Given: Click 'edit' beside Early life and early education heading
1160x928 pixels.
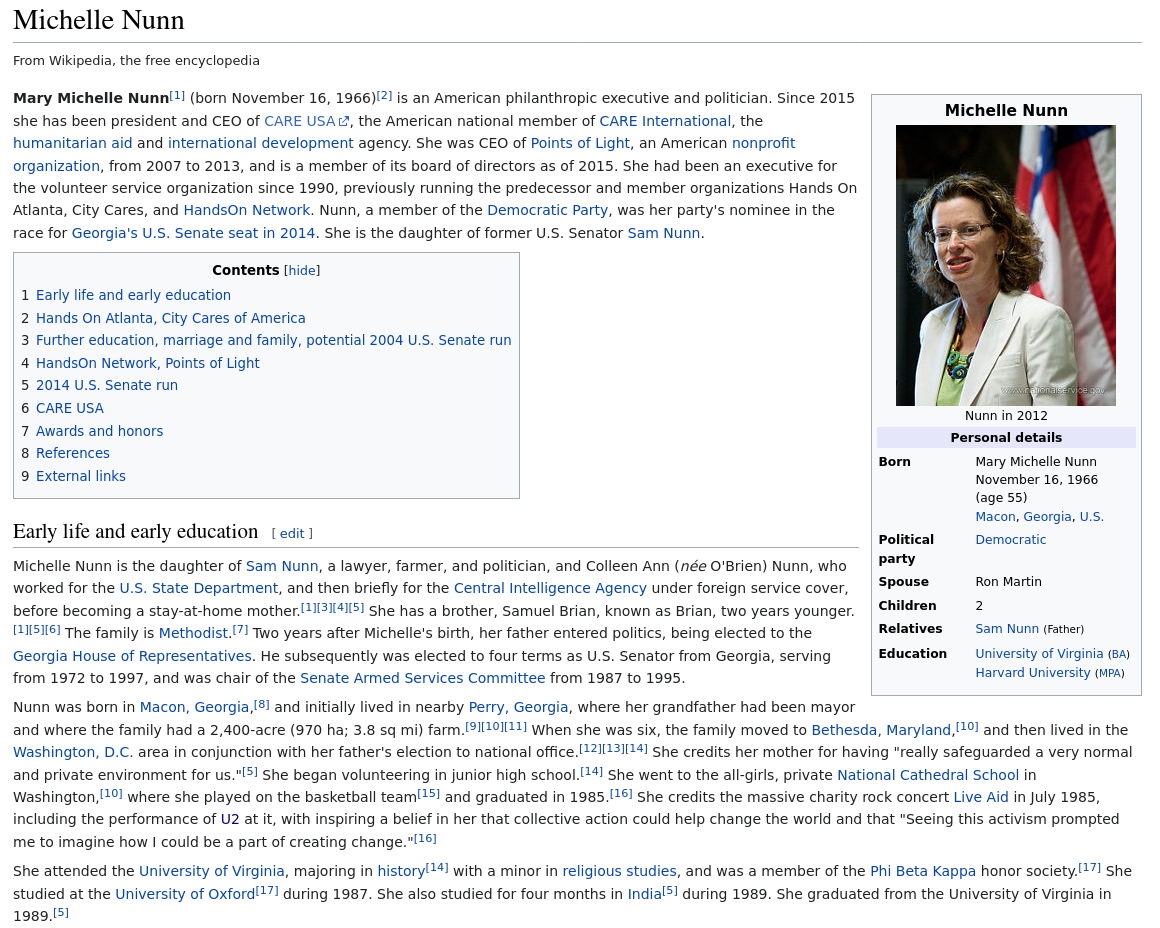Looking at the screenshot, I should pyautogui.click(x=291, y=534).
